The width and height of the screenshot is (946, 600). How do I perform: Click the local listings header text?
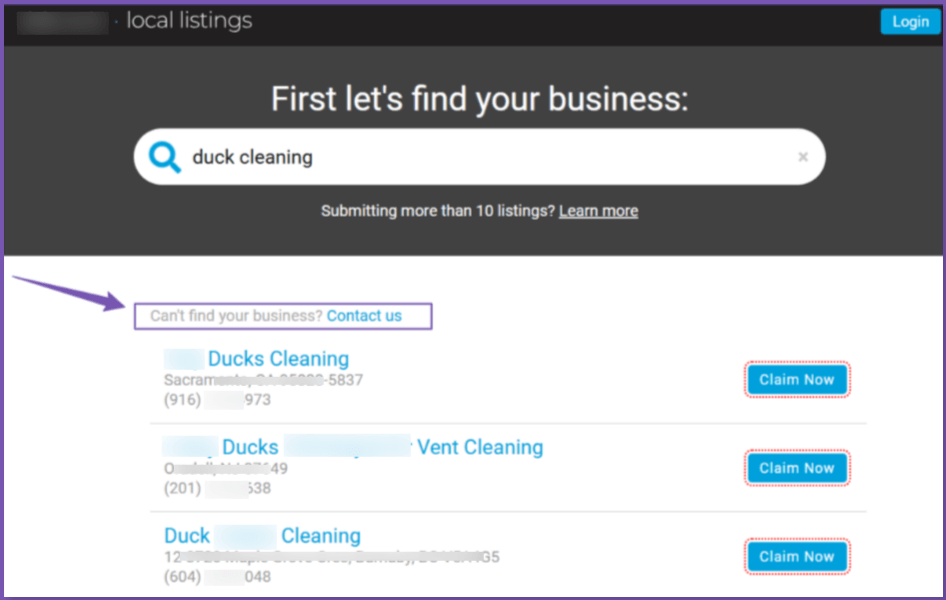pyautogui.click(x=189, y=21)
